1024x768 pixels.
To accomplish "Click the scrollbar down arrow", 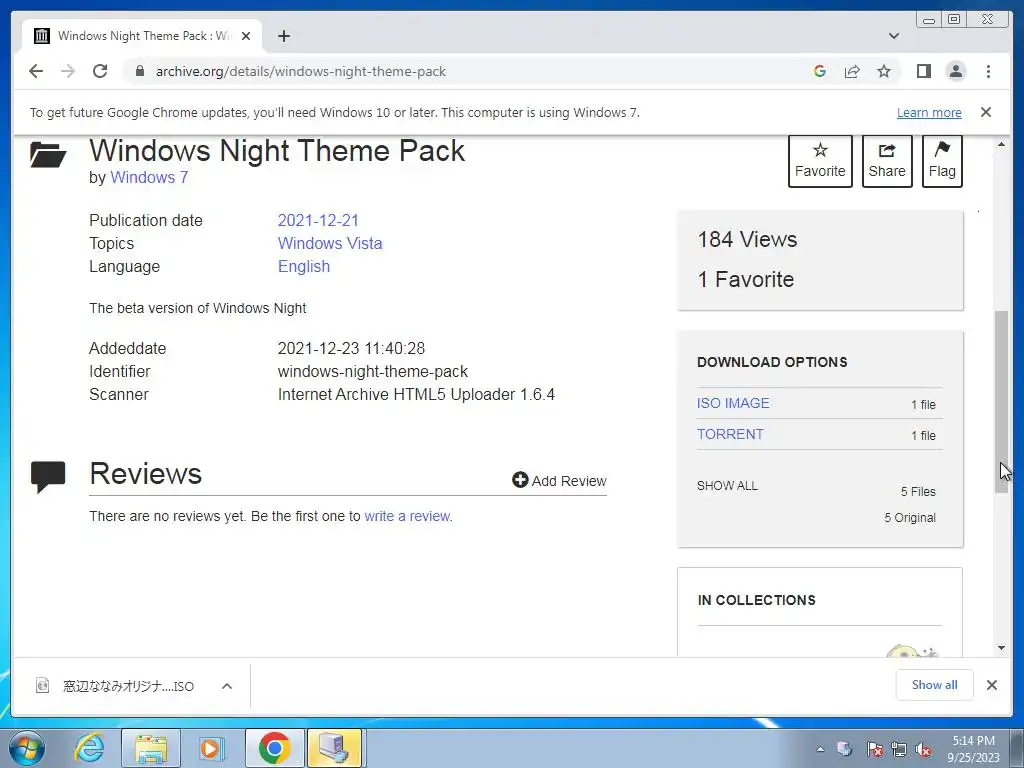I will click(x=1001, y=648).
